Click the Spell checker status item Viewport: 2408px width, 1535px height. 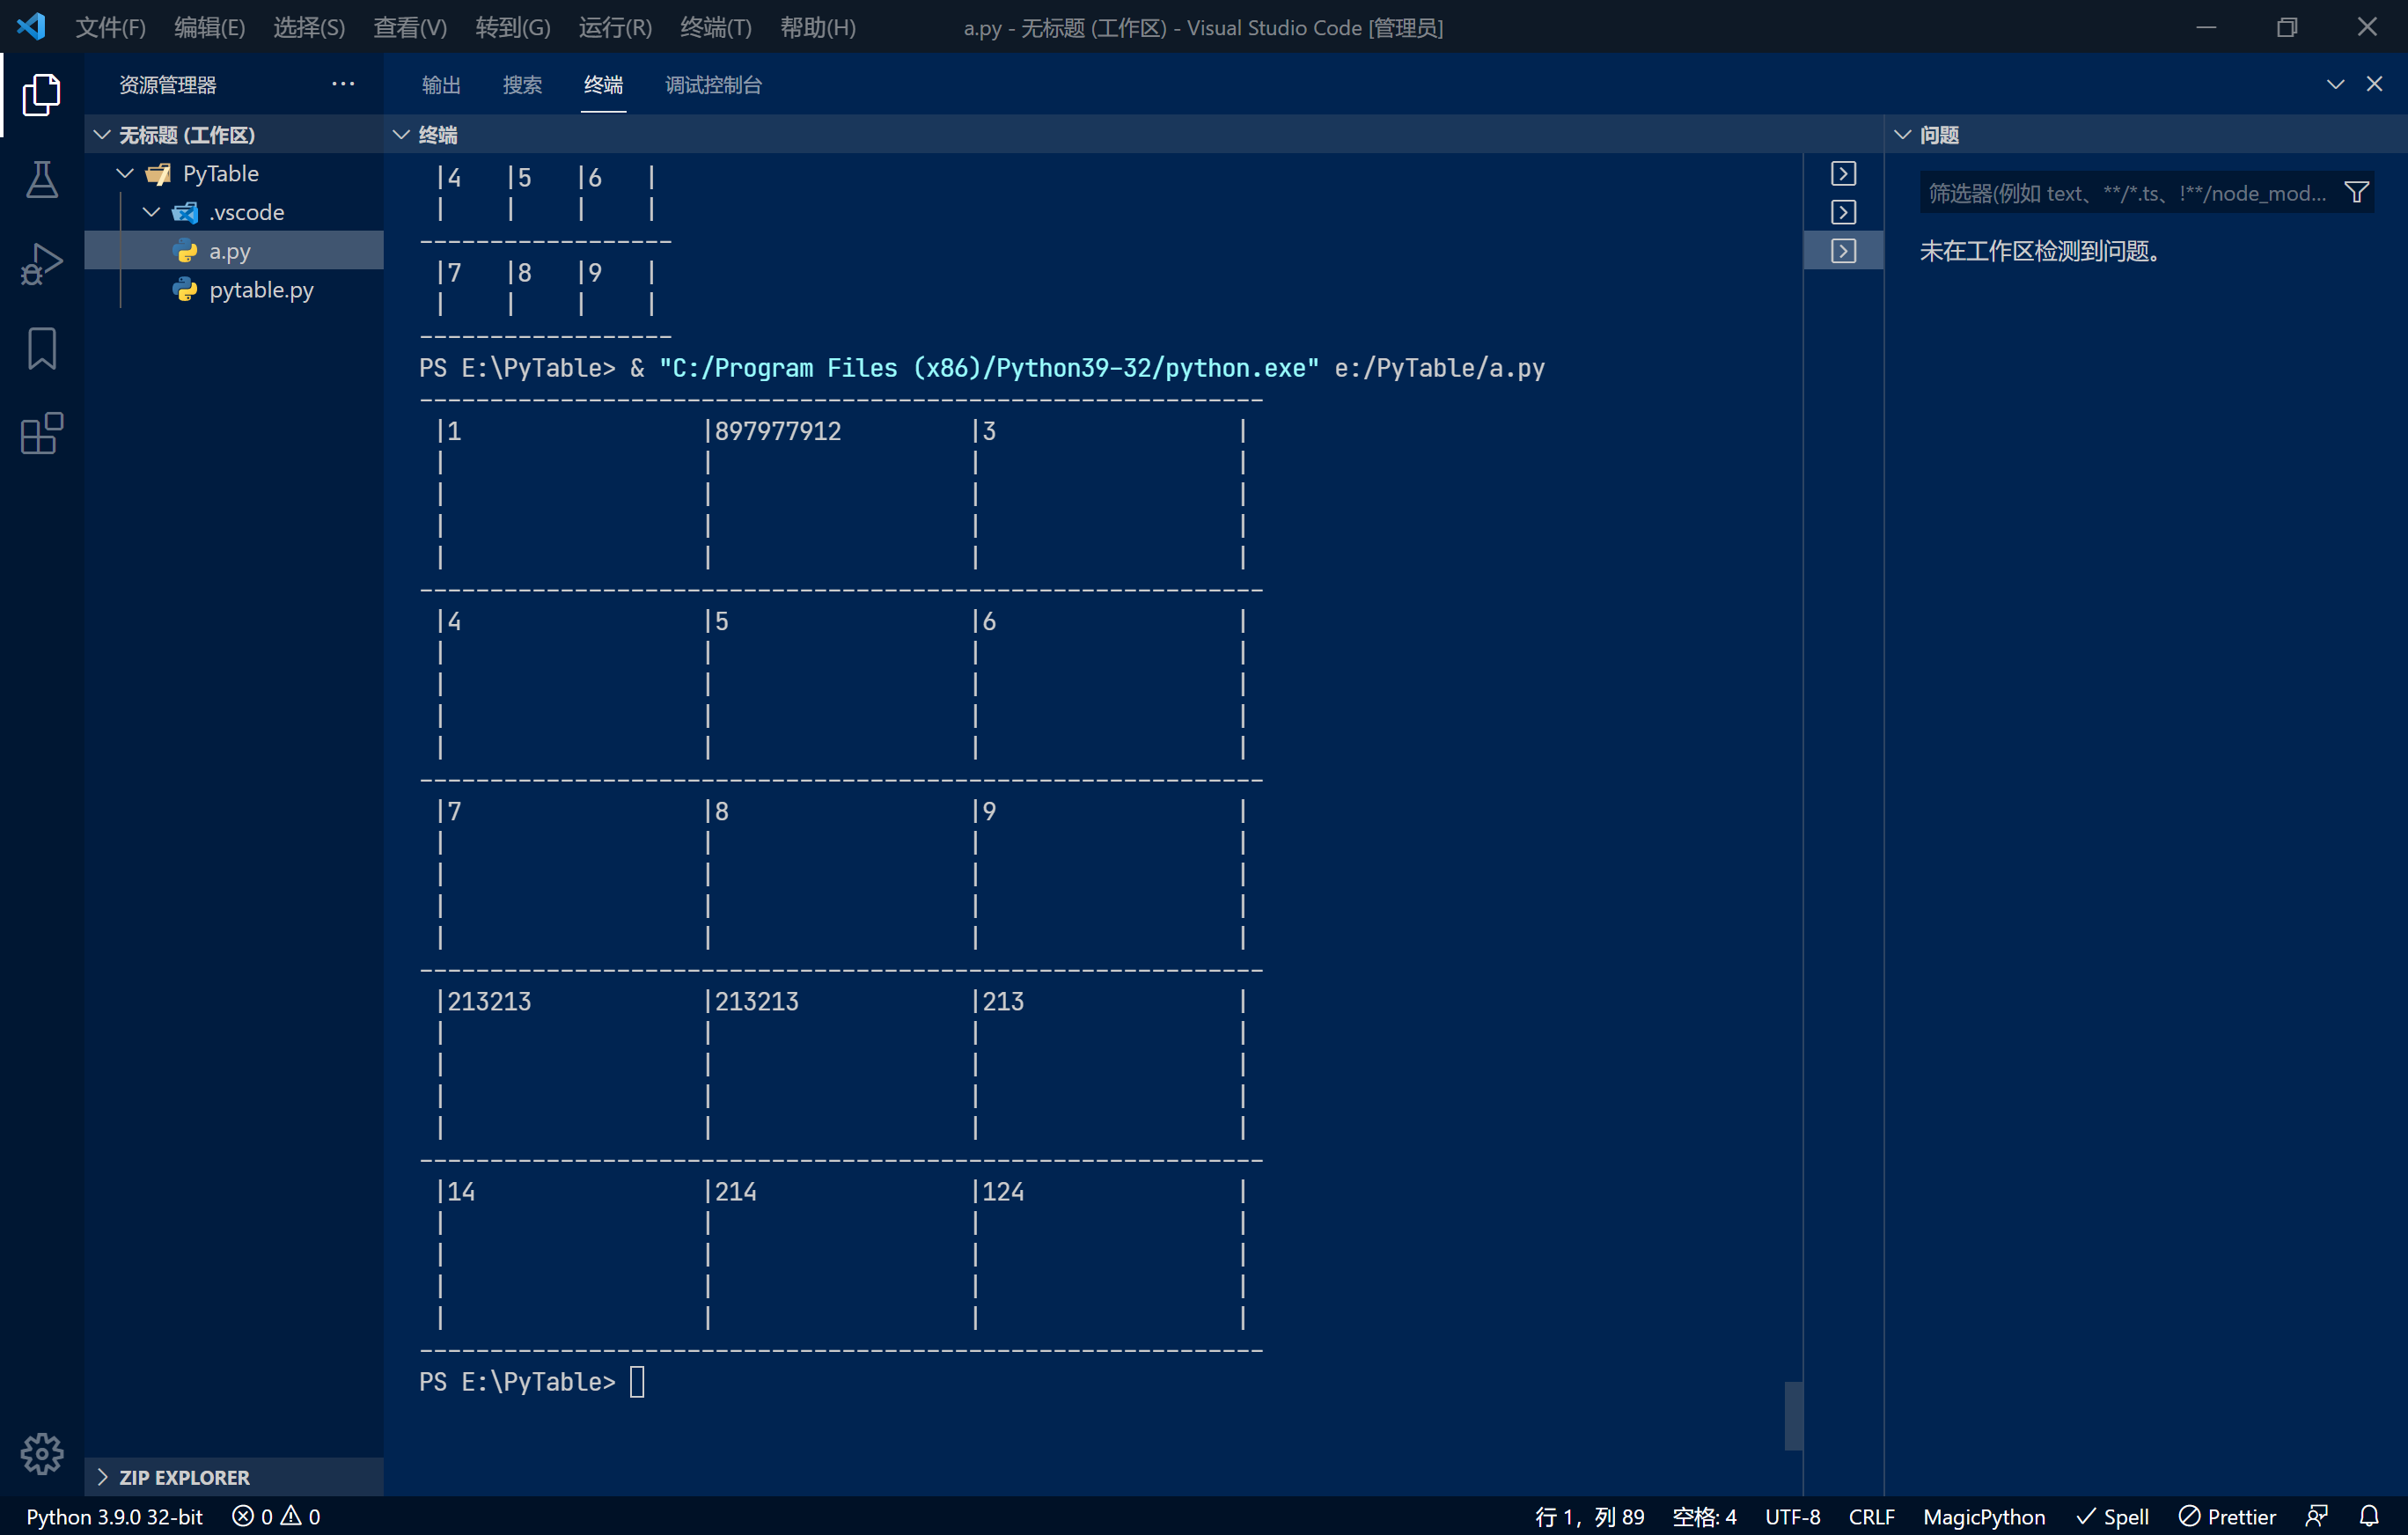(2112, 1516)
